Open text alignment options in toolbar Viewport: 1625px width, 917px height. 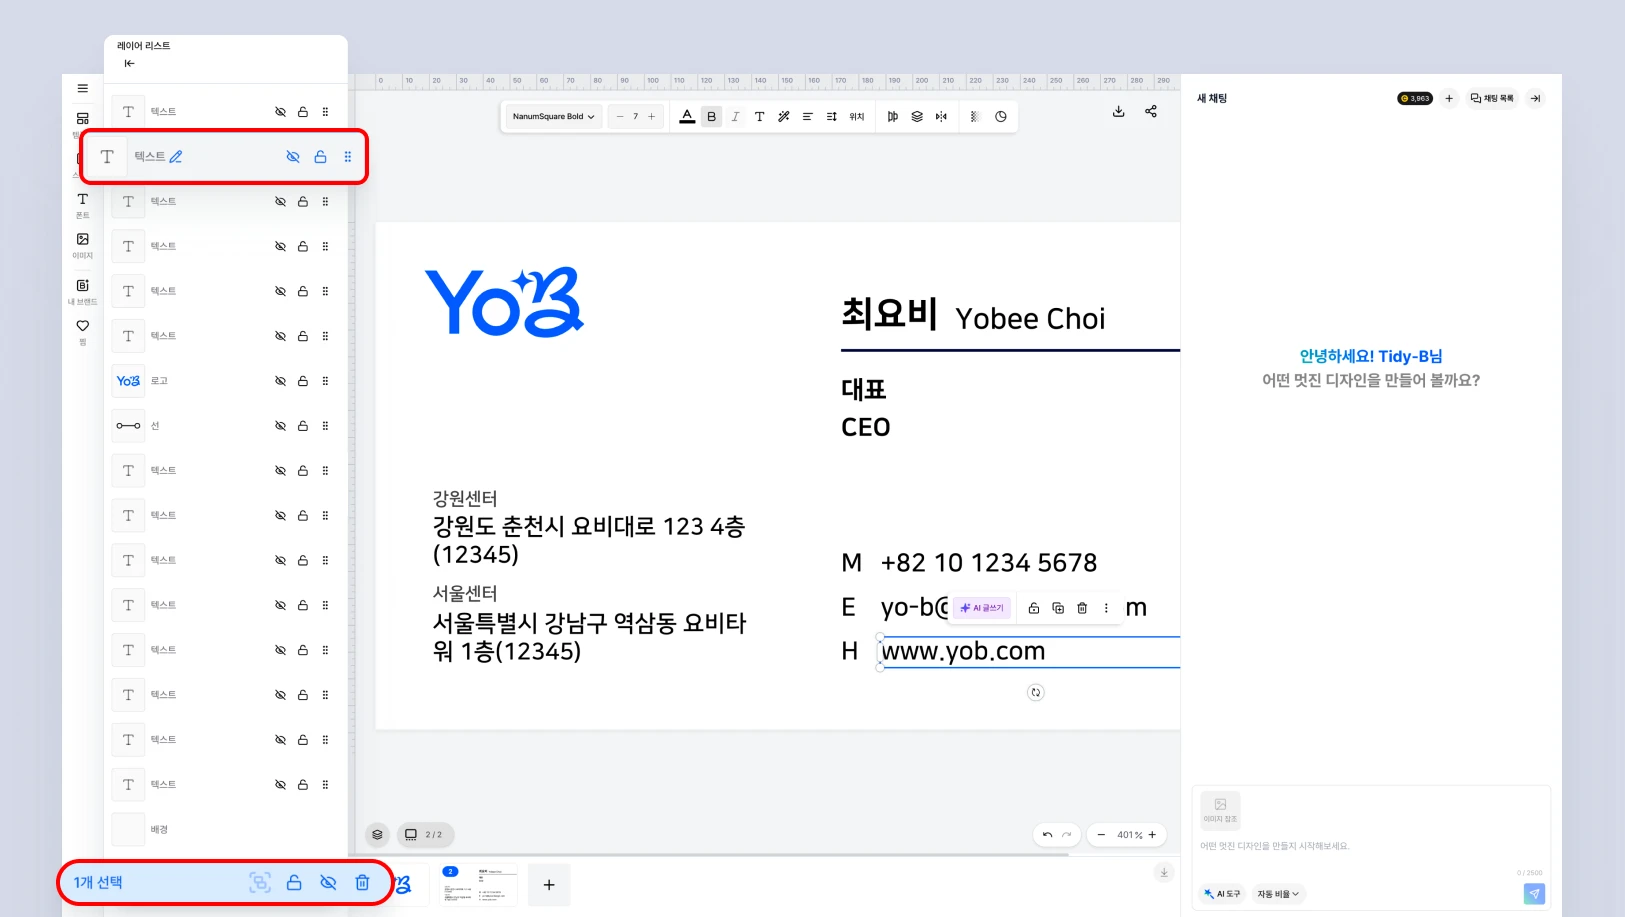tap(807, 117)
